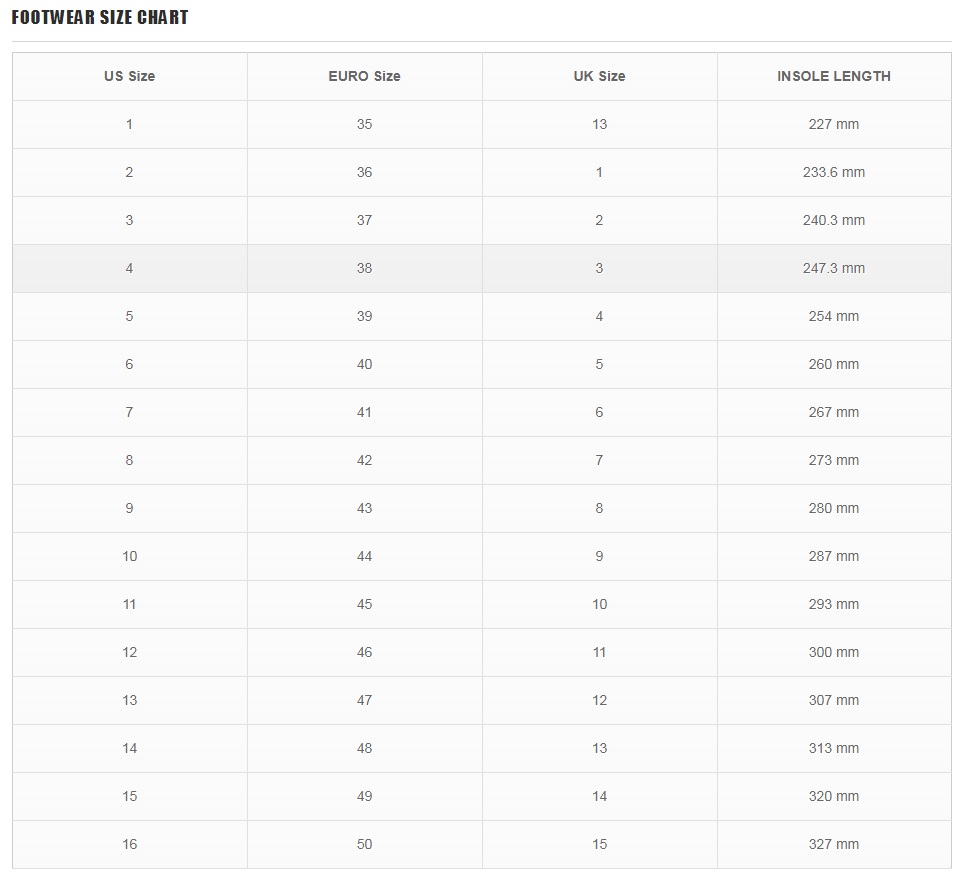
Task: Select the 320 mm insole length cell
Action: tap(835, 796)
